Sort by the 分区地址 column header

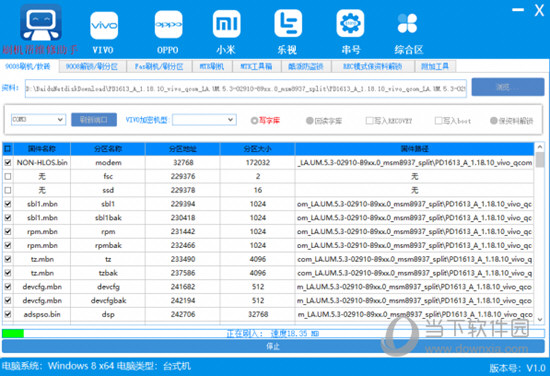point(183,149)
